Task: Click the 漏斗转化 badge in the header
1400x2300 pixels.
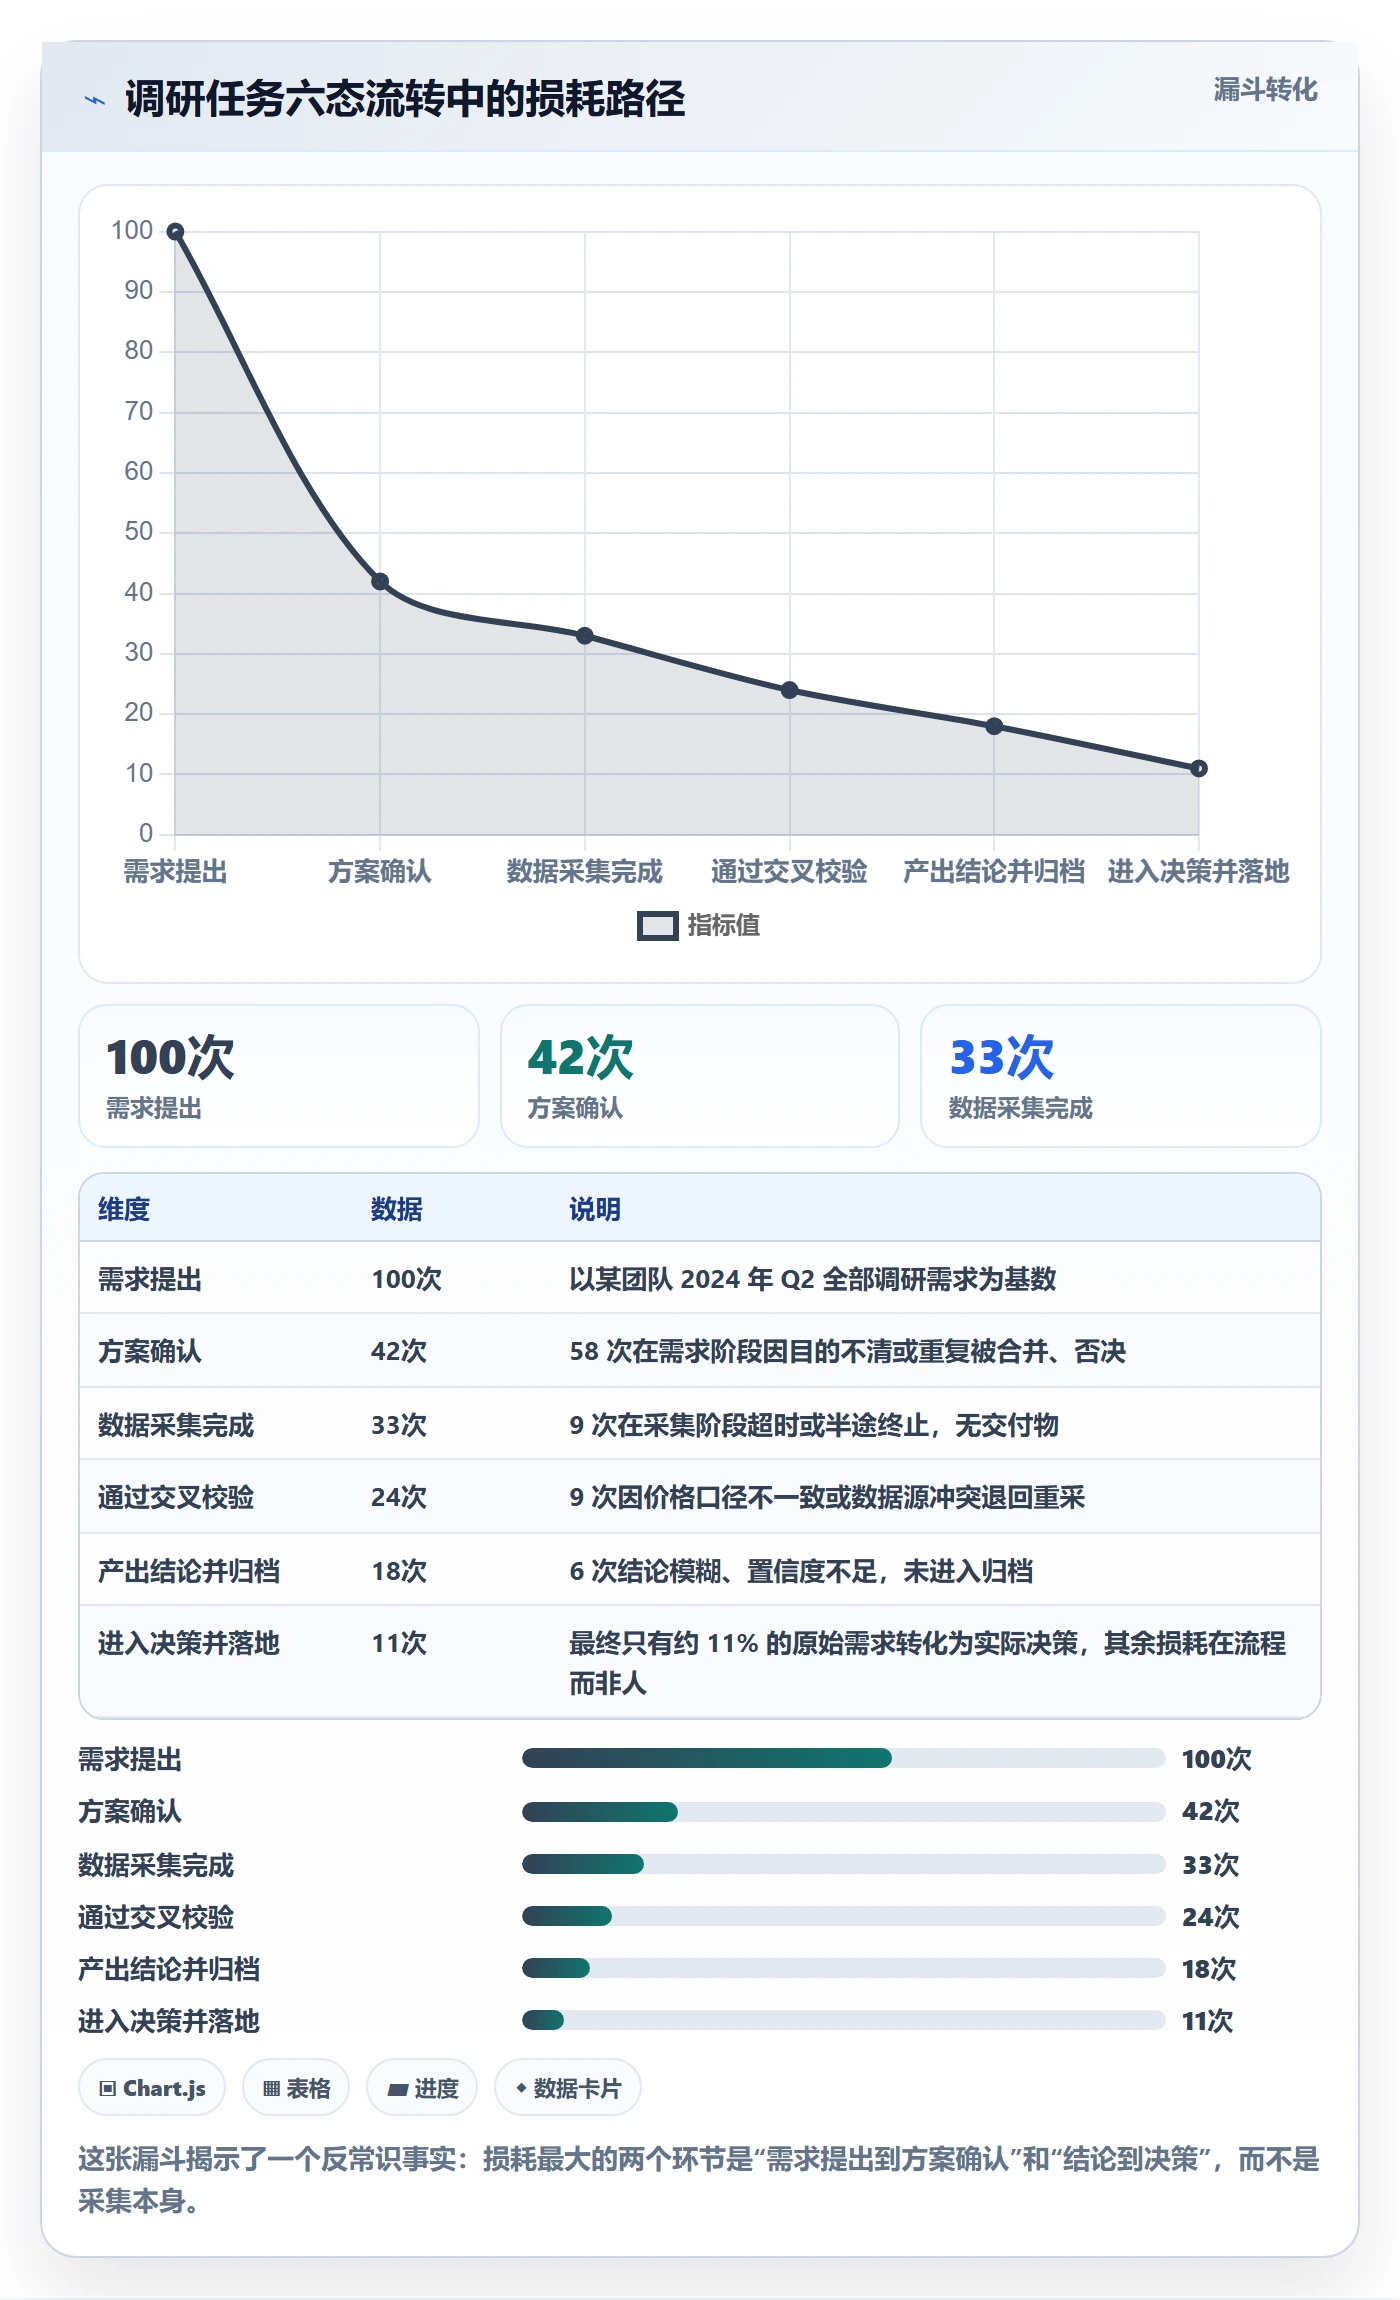Action: (1265, 90)
